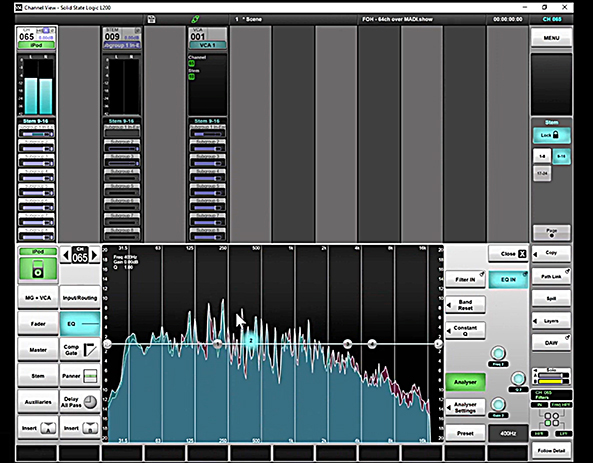Click the green Channel 65 member badge in VCA strip
Image resolution: width=593 pixels, height=463 pixels.
coord(192,63)
